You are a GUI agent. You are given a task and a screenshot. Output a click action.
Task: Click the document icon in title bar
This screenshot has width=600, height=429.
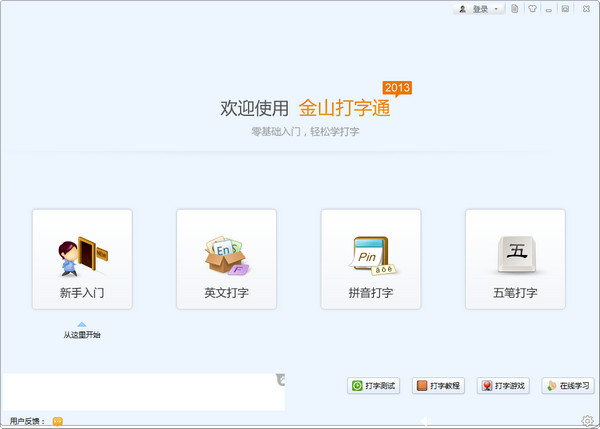[515, 9]
